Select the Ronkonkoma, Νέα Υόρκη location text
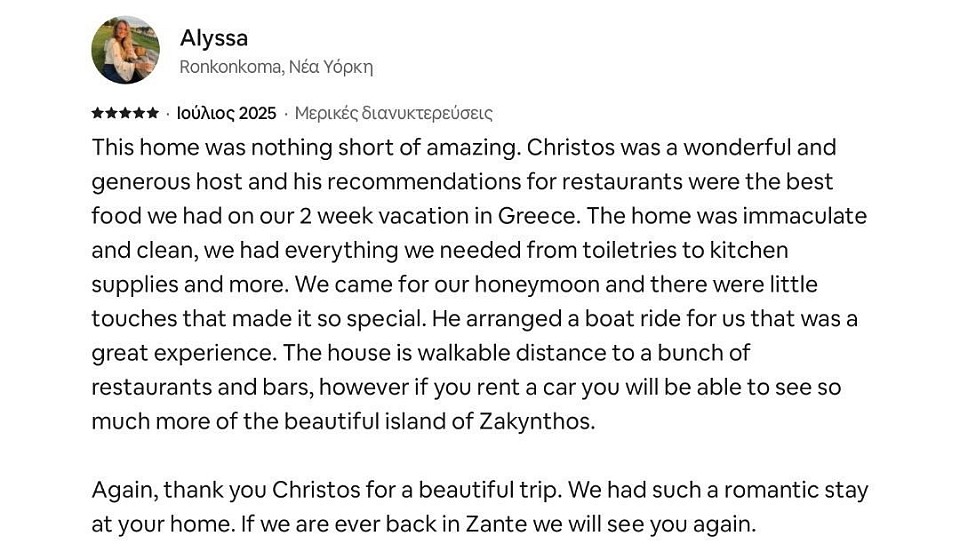 pos(276,67)
